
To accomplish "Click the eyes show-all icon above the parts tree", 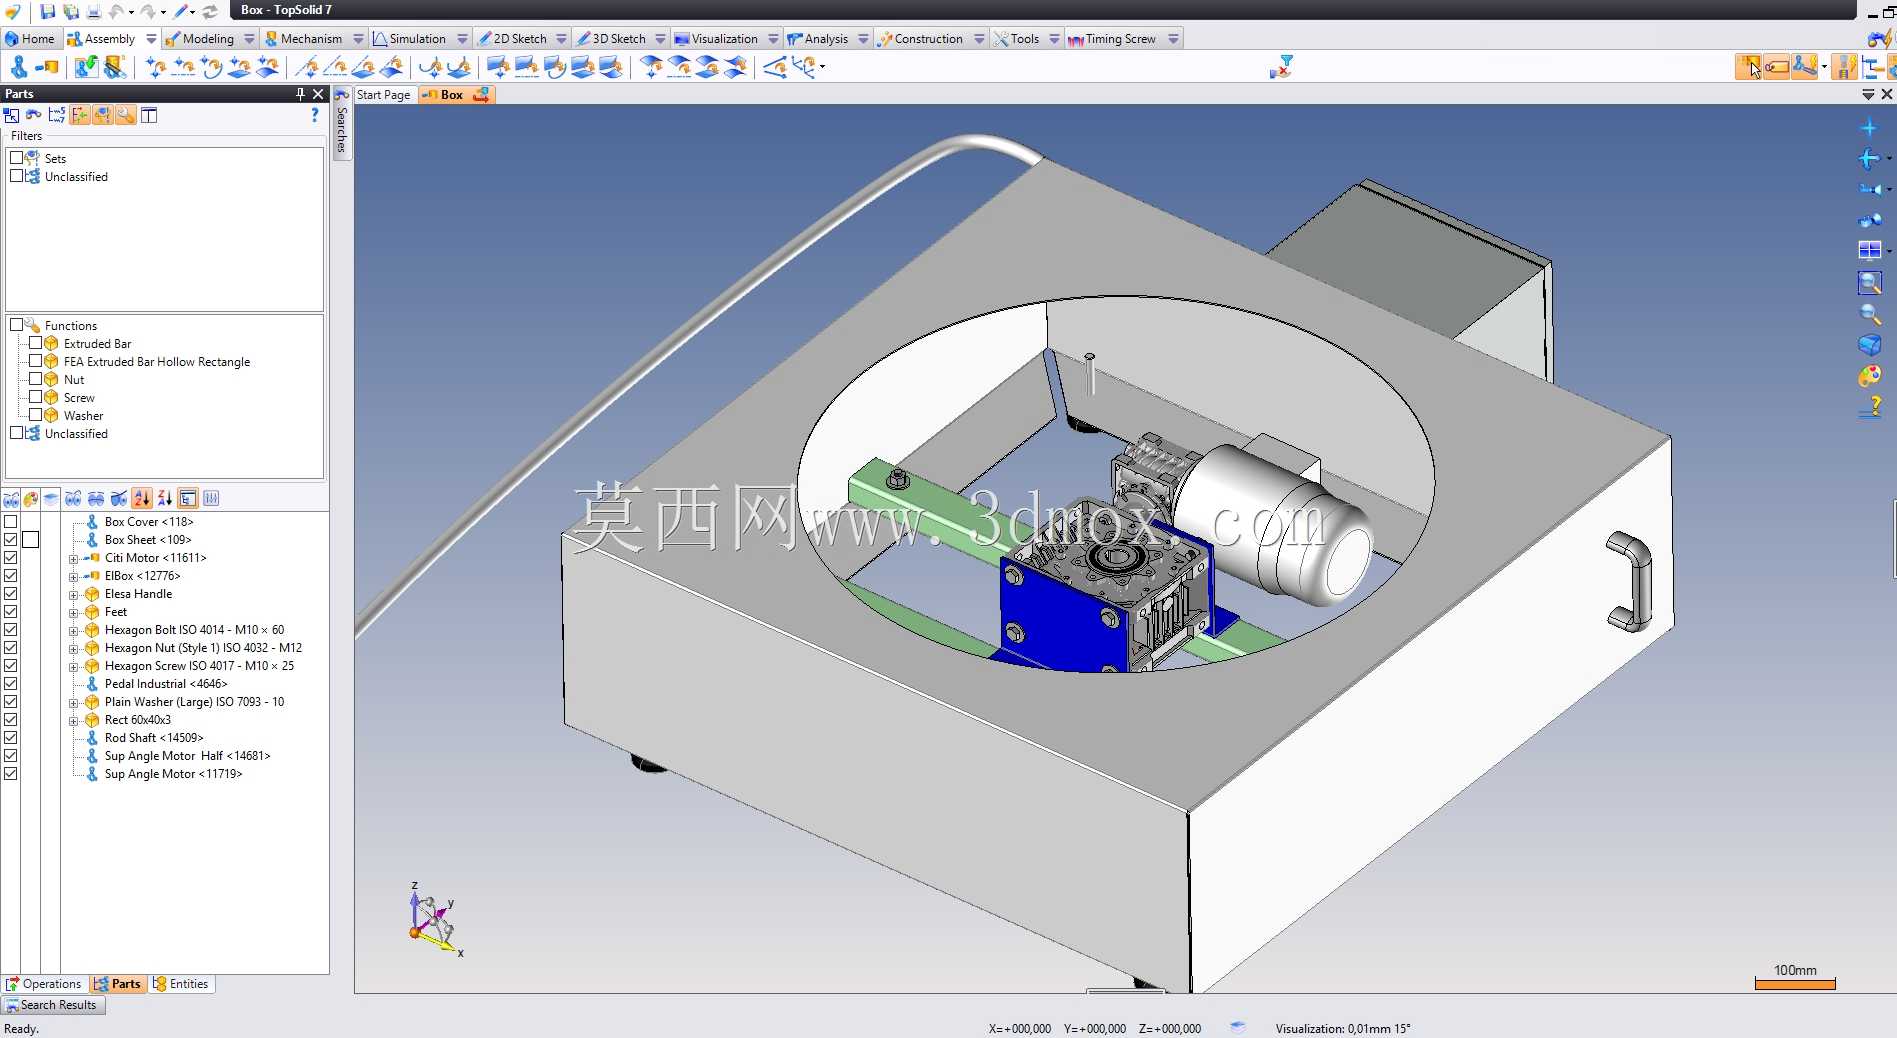I will point(73,498).
